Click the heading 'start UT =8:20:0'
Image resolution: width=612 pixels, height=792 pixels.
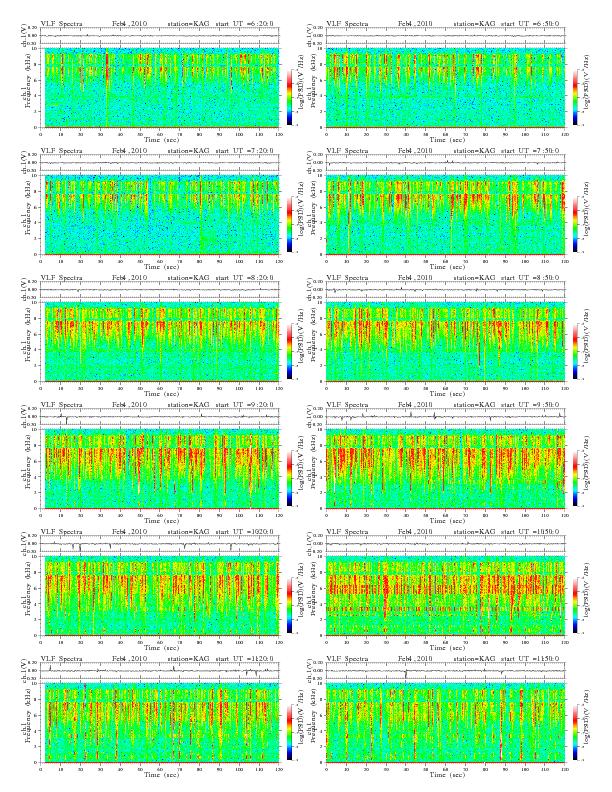pos(245,278)
